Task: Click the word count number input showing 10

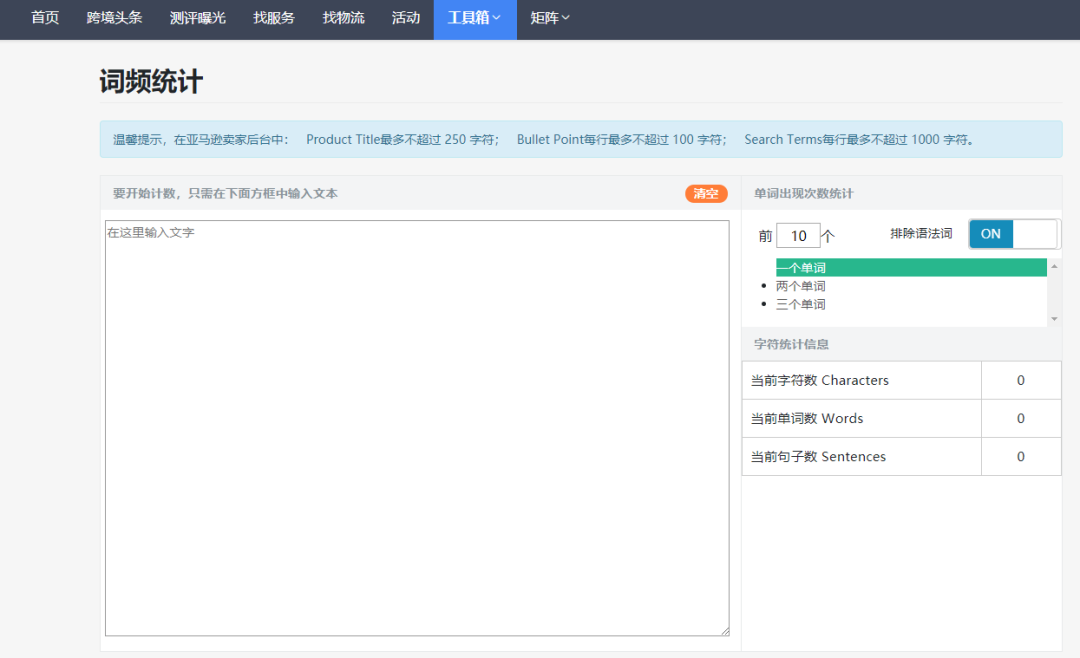Action: tap(798, 234)
